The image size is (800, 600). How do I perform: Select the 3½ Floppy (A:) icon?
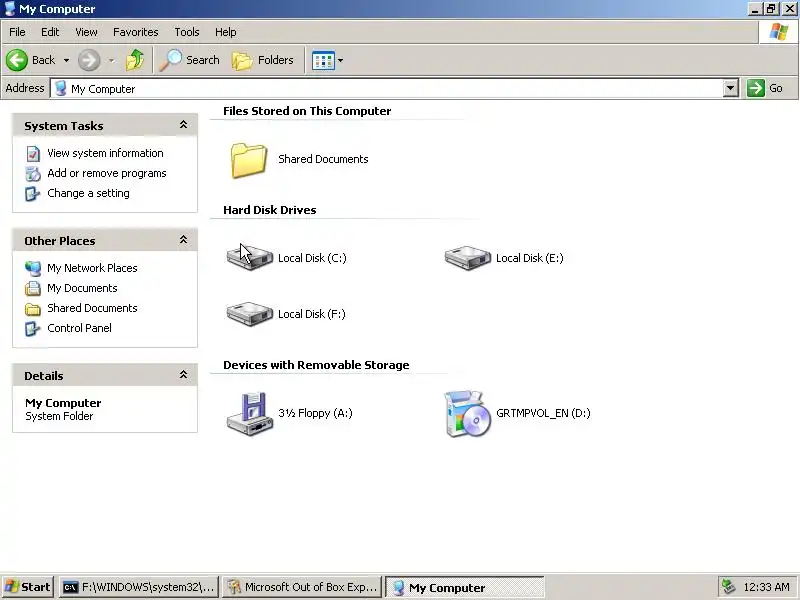[249, 414]
